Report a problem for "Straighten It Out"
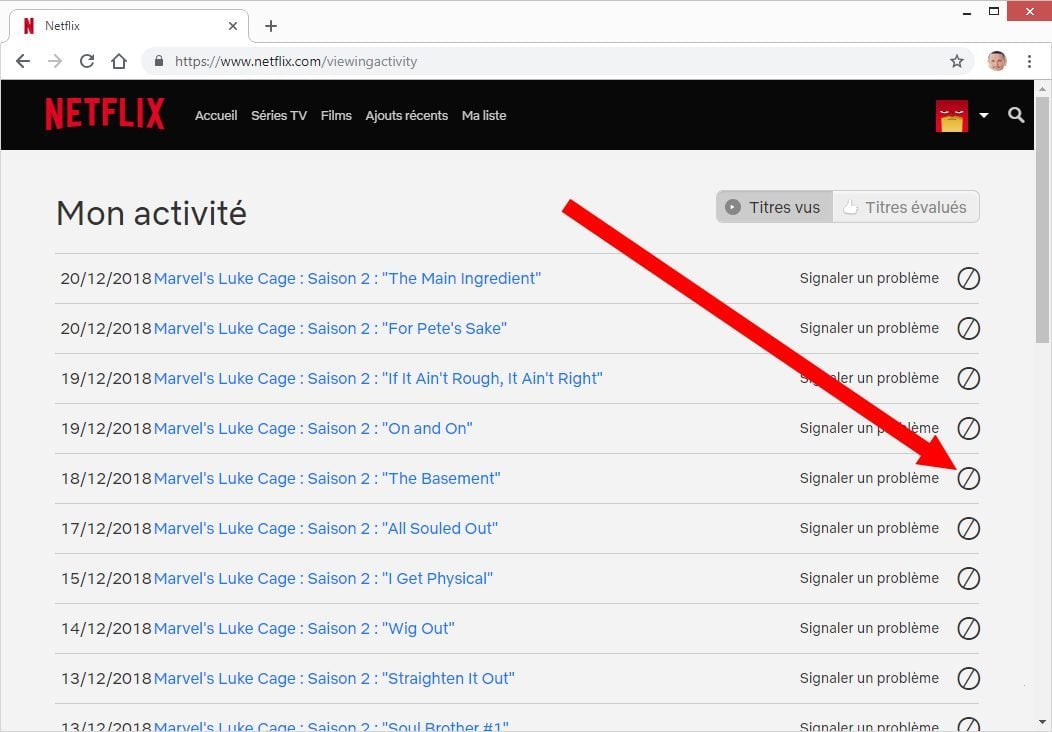The height and width of the screenshot is (732, 1052). 869,678
